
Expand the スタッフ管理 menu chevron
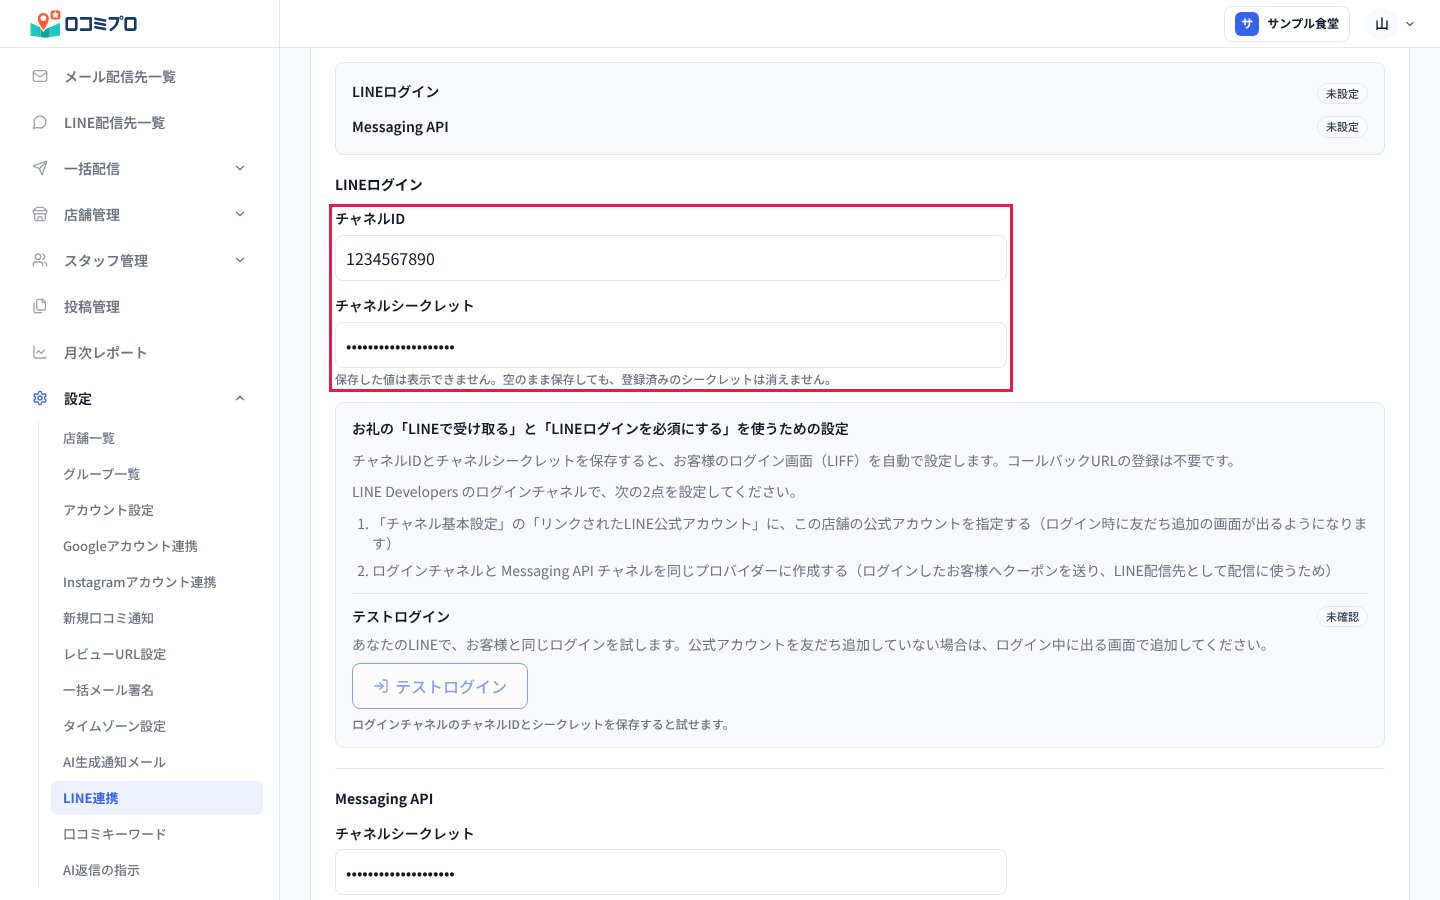point(240,260)
